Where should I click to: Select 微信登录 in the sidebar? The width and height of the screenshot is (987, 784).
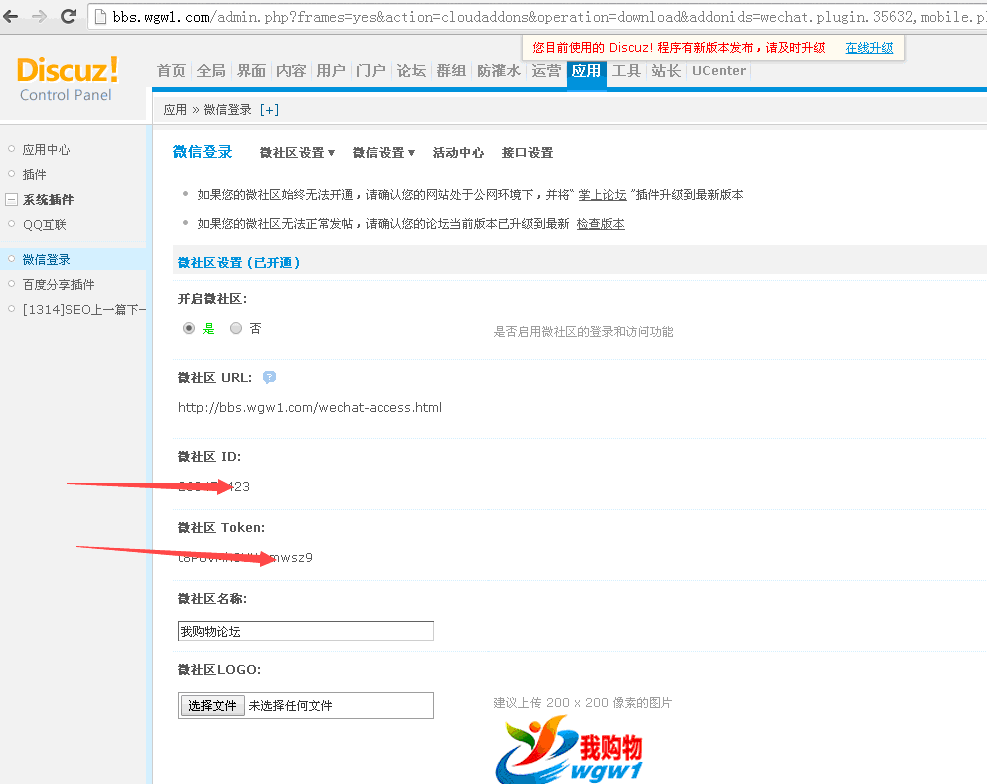tap(47, 259)
